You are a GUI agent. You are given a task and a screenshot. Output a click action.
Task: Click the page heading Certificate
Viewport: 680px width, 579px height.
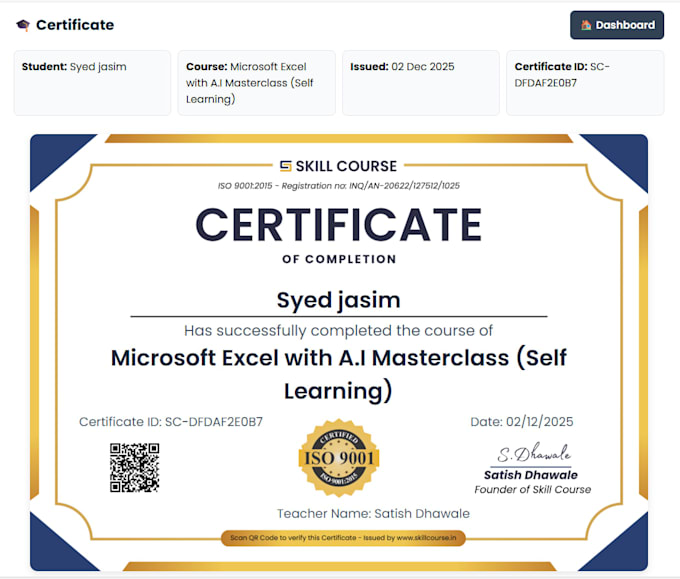(75, 25)
